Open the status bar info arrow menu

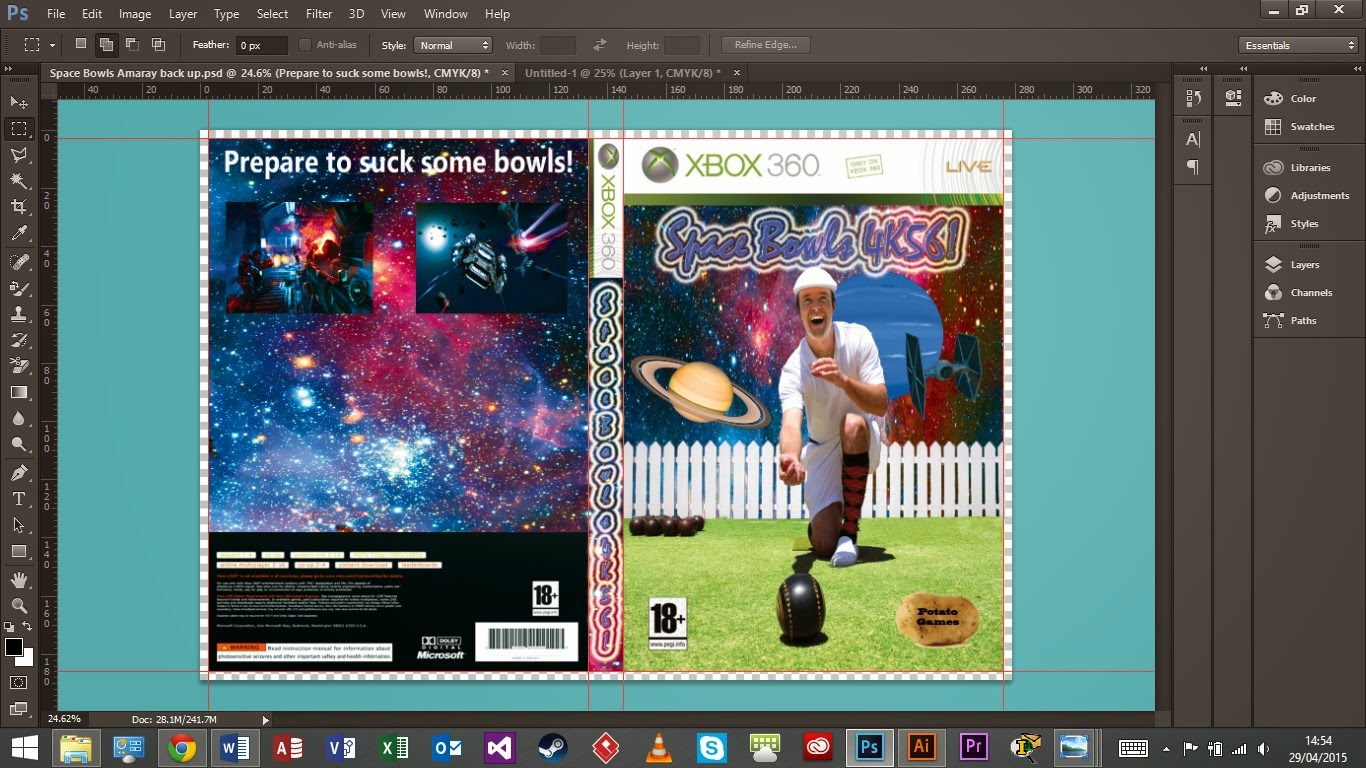point(265,720)
